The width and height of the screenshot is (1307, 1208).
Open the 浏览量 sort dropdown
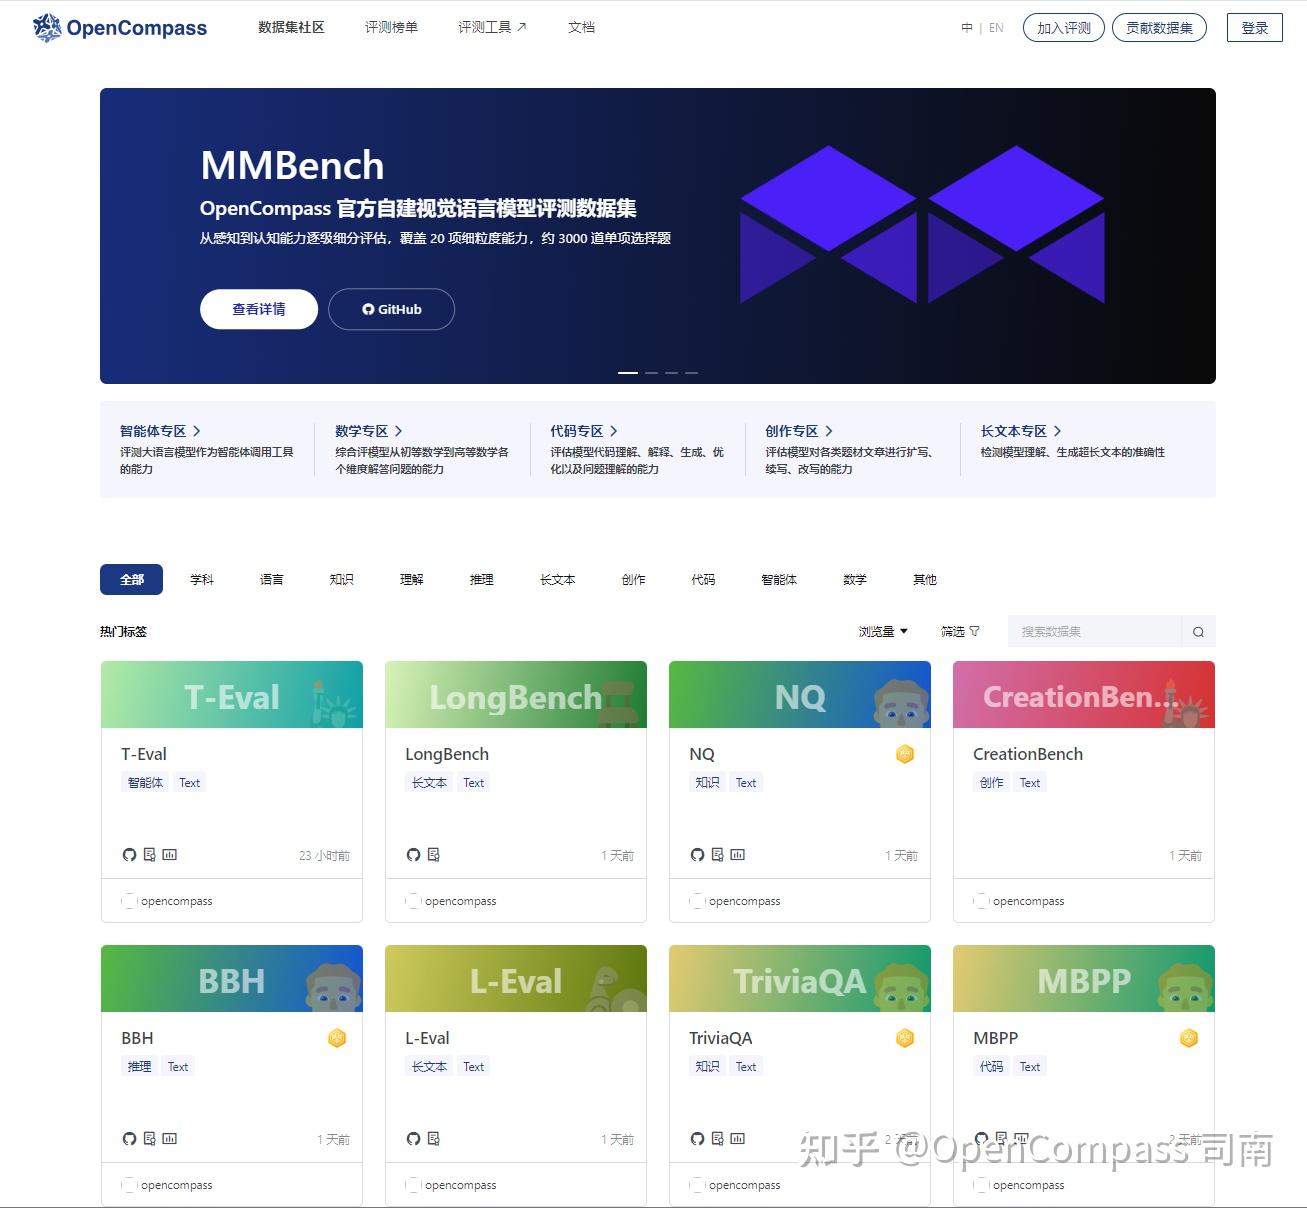(882, 631)
